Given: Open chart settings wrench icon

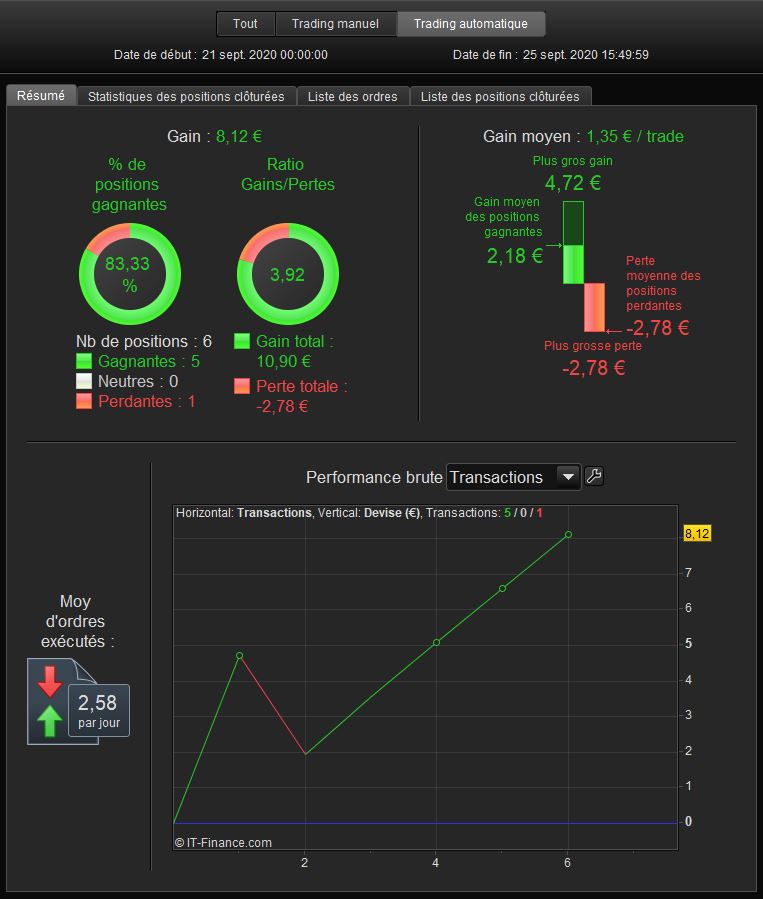Looking at the screenshot, I should point(594,476).
